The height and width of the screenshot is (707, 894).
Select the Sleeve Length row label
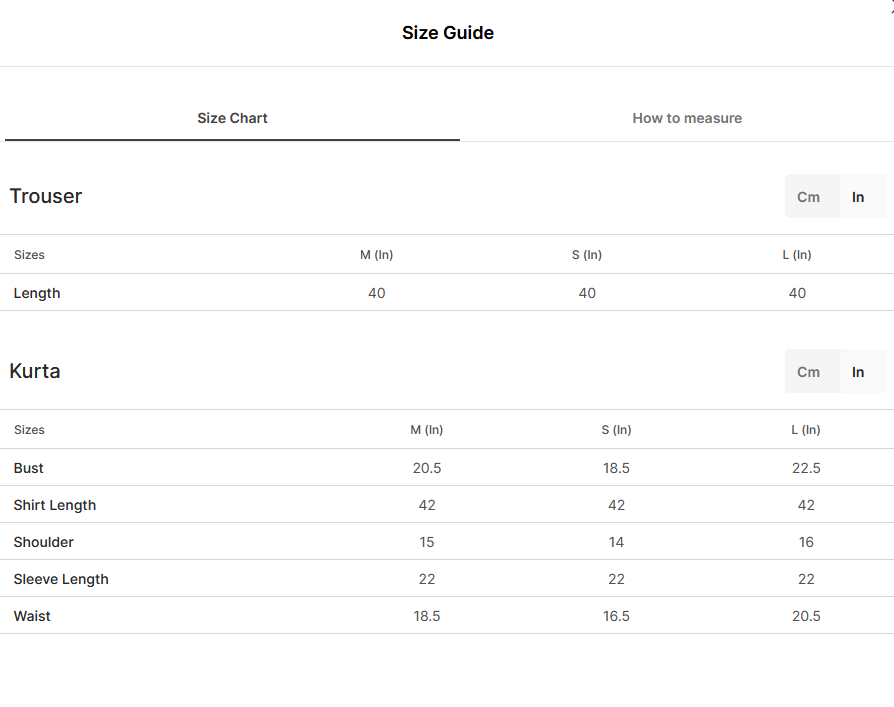click(x=61, y=579)
